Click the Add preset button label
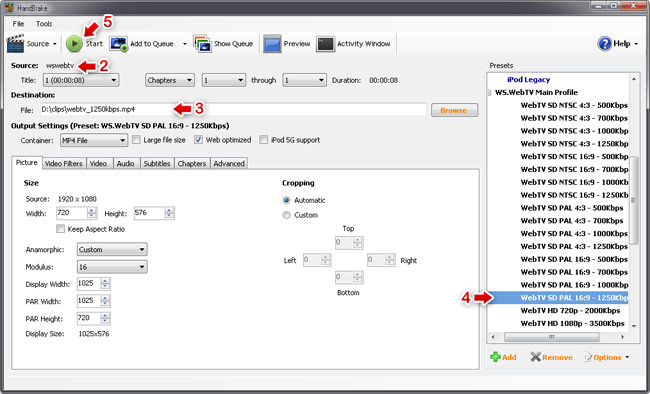This screenshot has height=394, width=650. point(509,357)
